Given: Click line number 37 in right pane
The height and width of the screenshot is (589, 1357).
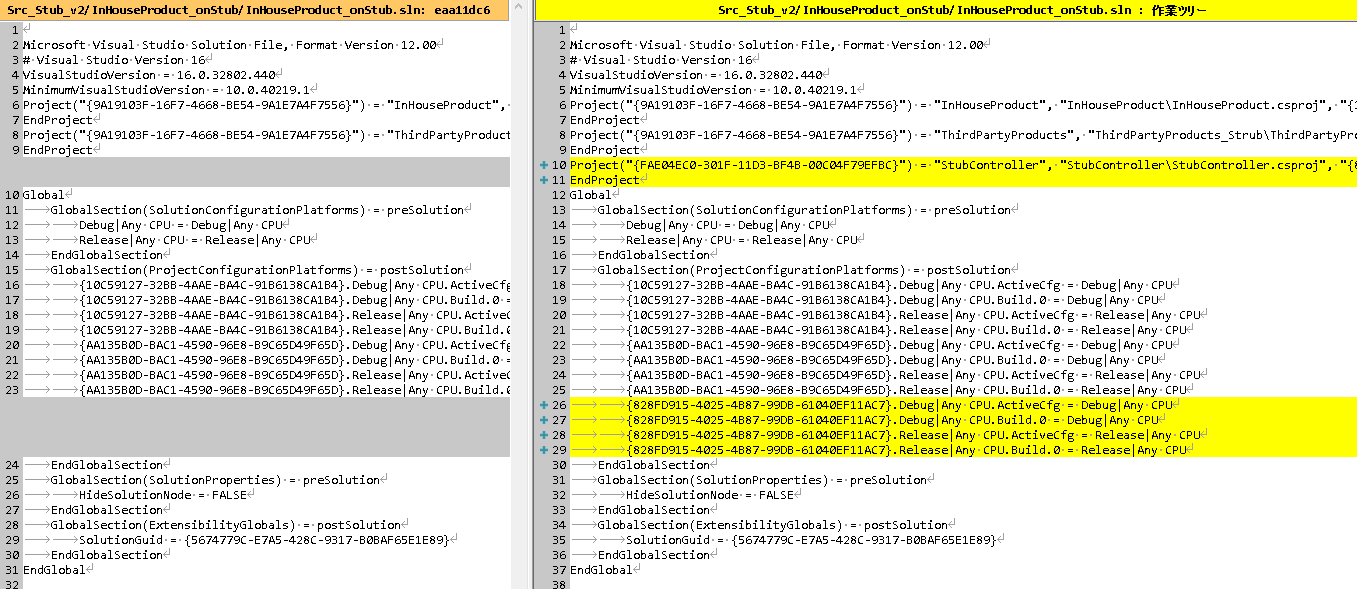Looking at the screenshot, I should click(x=558, y=569).
